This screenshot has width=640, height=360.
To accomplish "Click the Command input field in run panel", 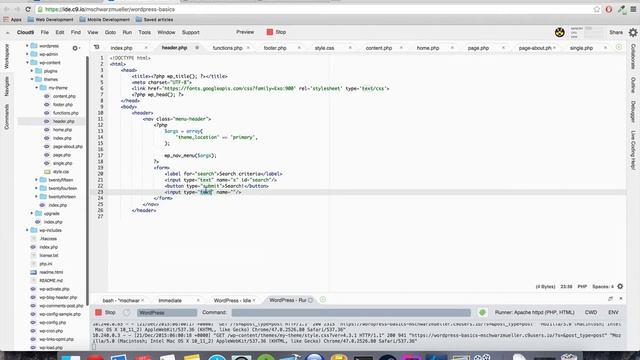I will tap(351, 312).
